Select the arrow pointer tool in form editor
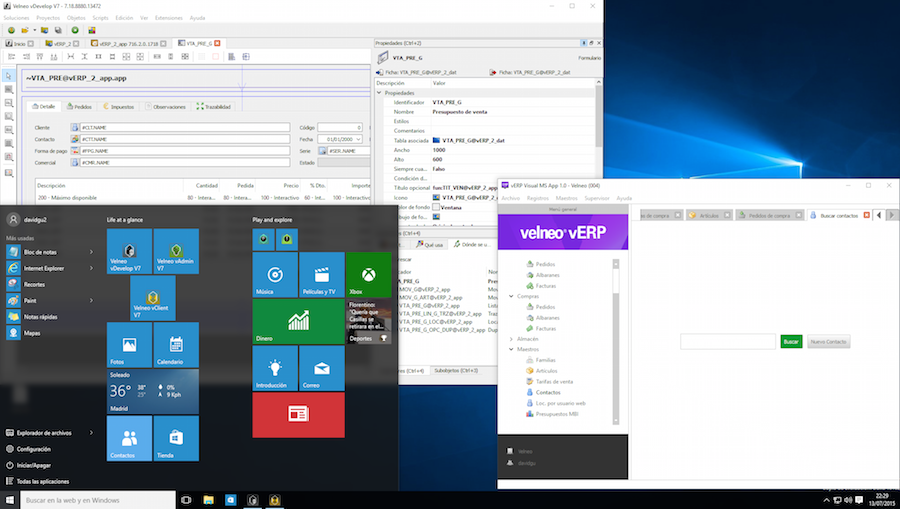Viewport: 900px width, 509px height. click(x=9, y=76)
